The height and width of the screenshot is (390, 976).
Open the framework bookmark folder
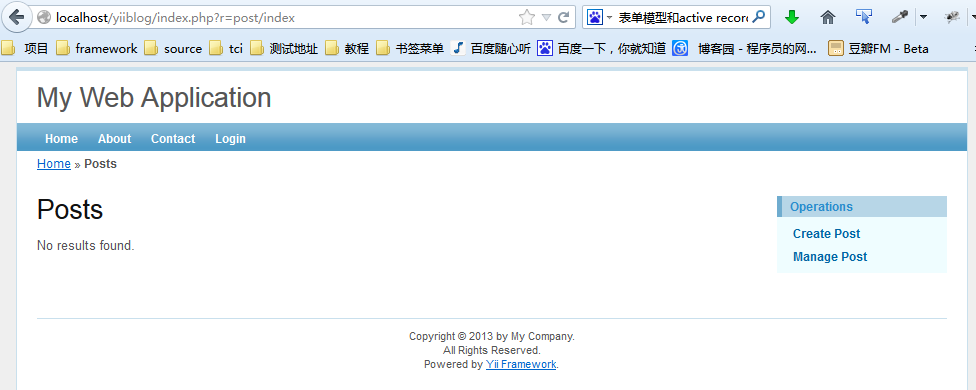coord(96,49)
